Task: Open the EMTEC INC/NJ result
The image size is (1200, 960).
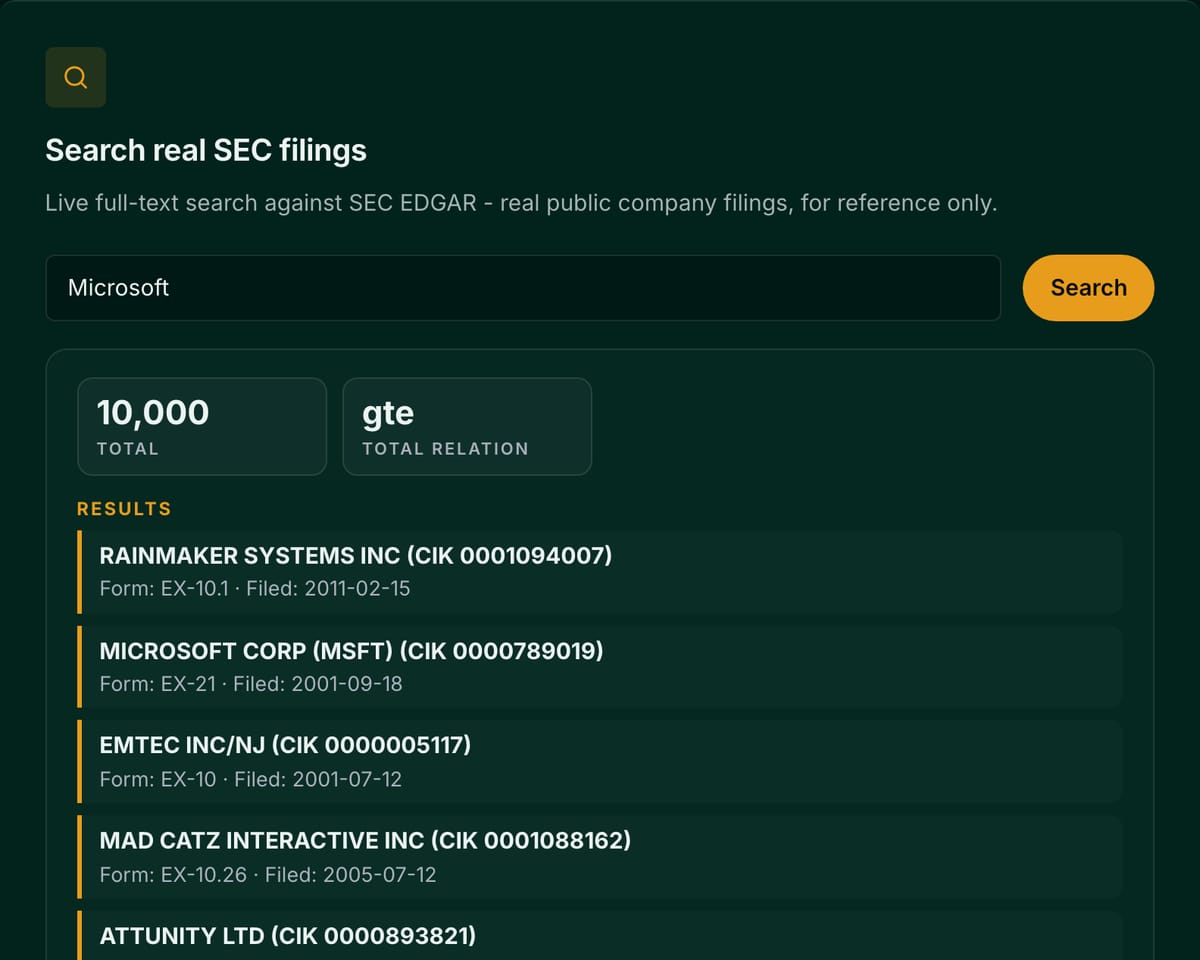Action: pos(600,762)
